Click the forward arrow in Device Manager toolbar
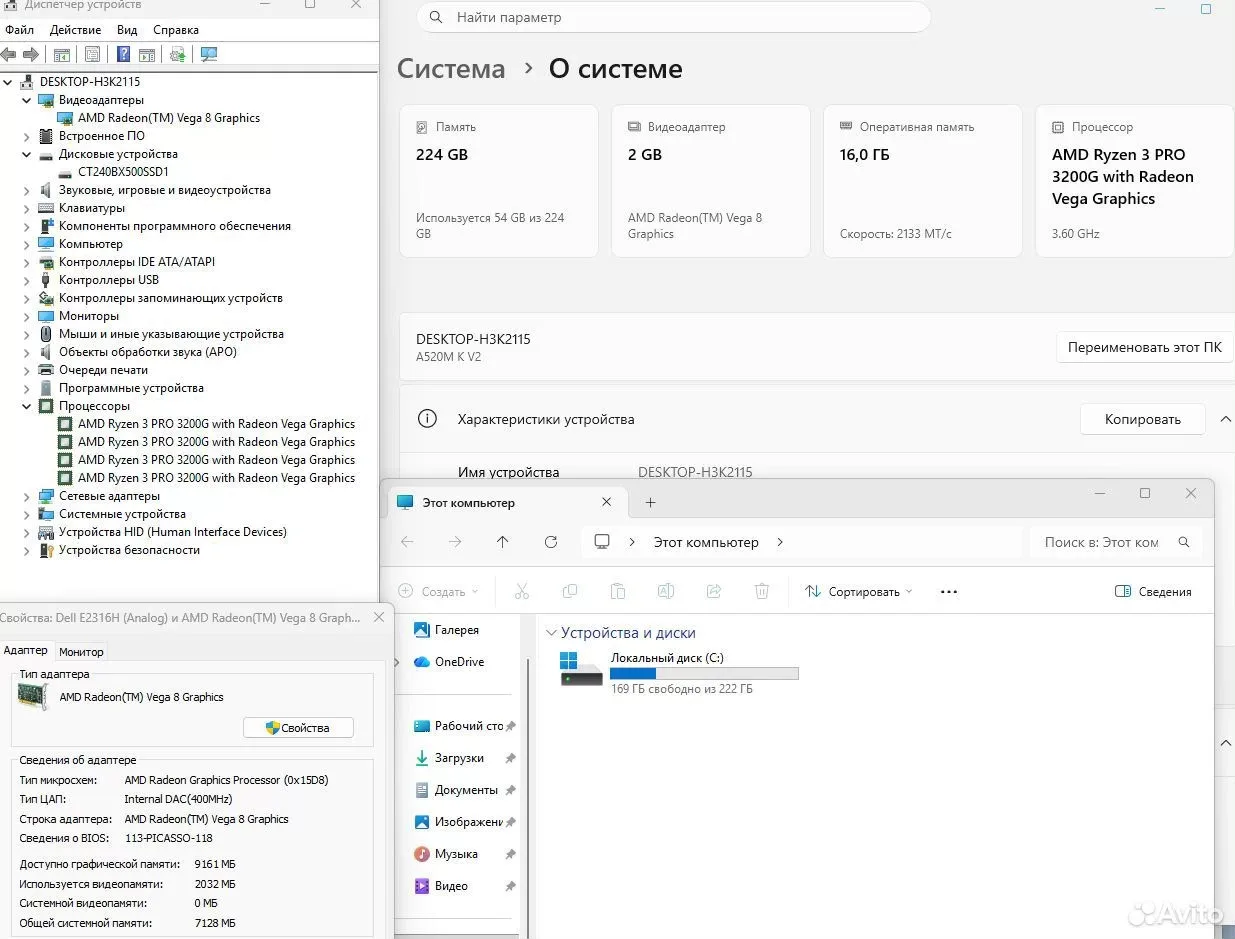This screenshot has height=939, width=1235. tap(31, 54)
